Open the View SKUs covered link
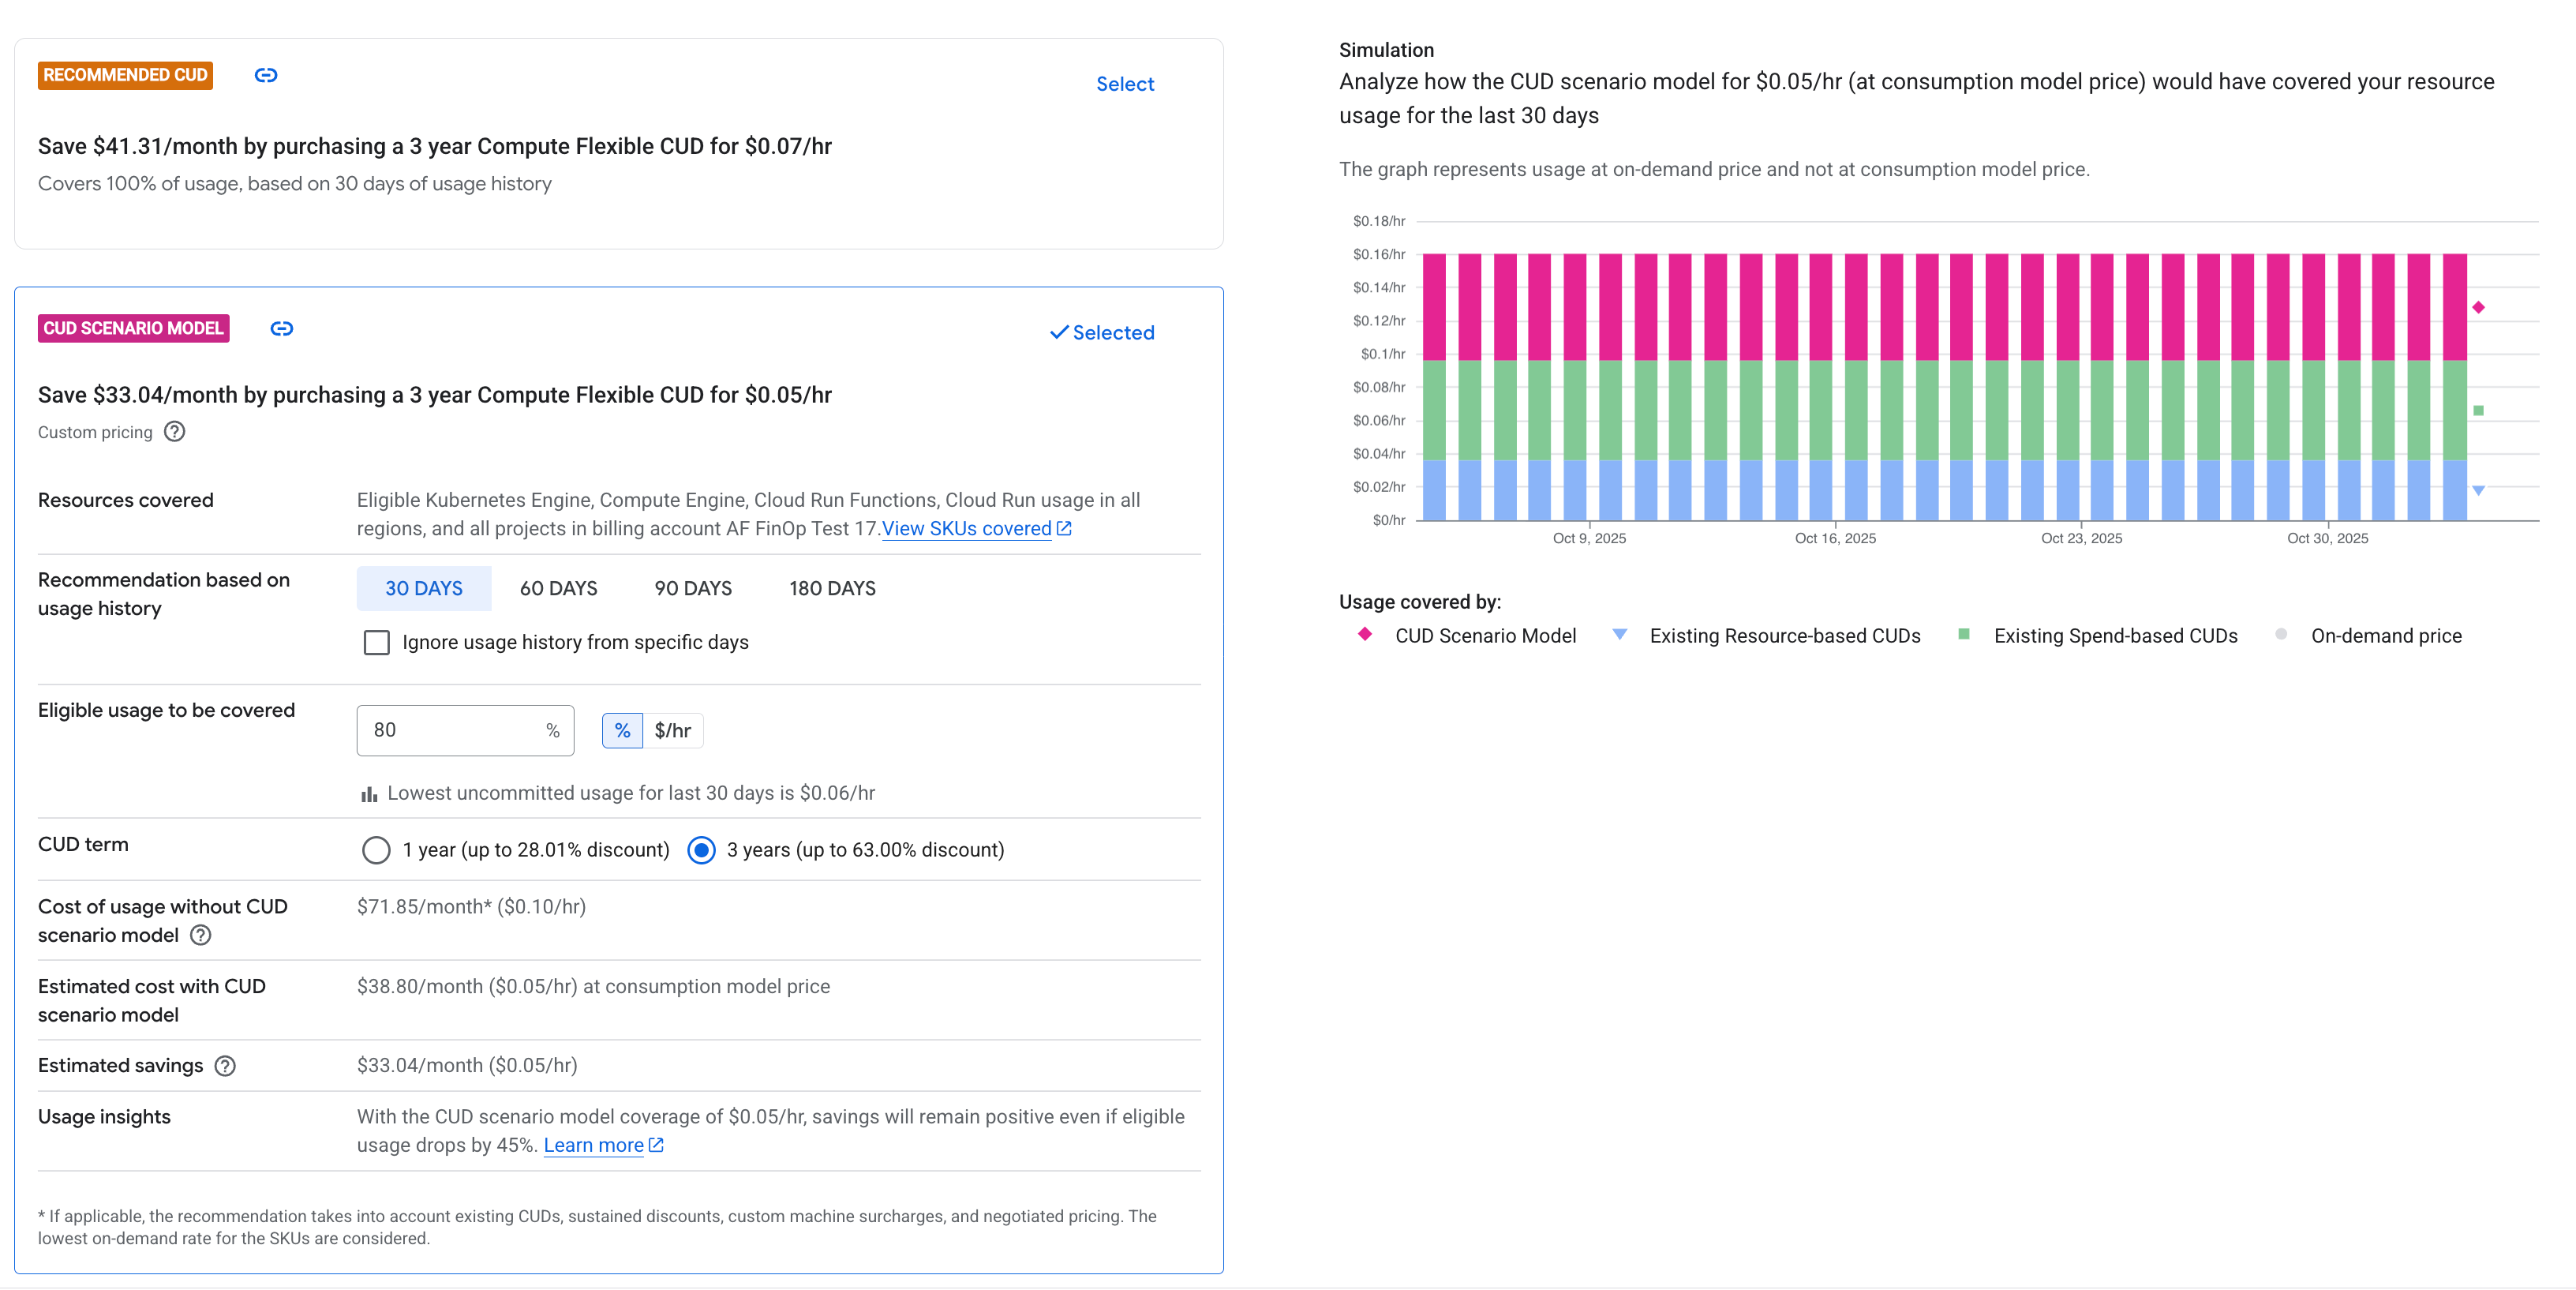This screenshot has height=1290, width=2576. coord(967,528)
